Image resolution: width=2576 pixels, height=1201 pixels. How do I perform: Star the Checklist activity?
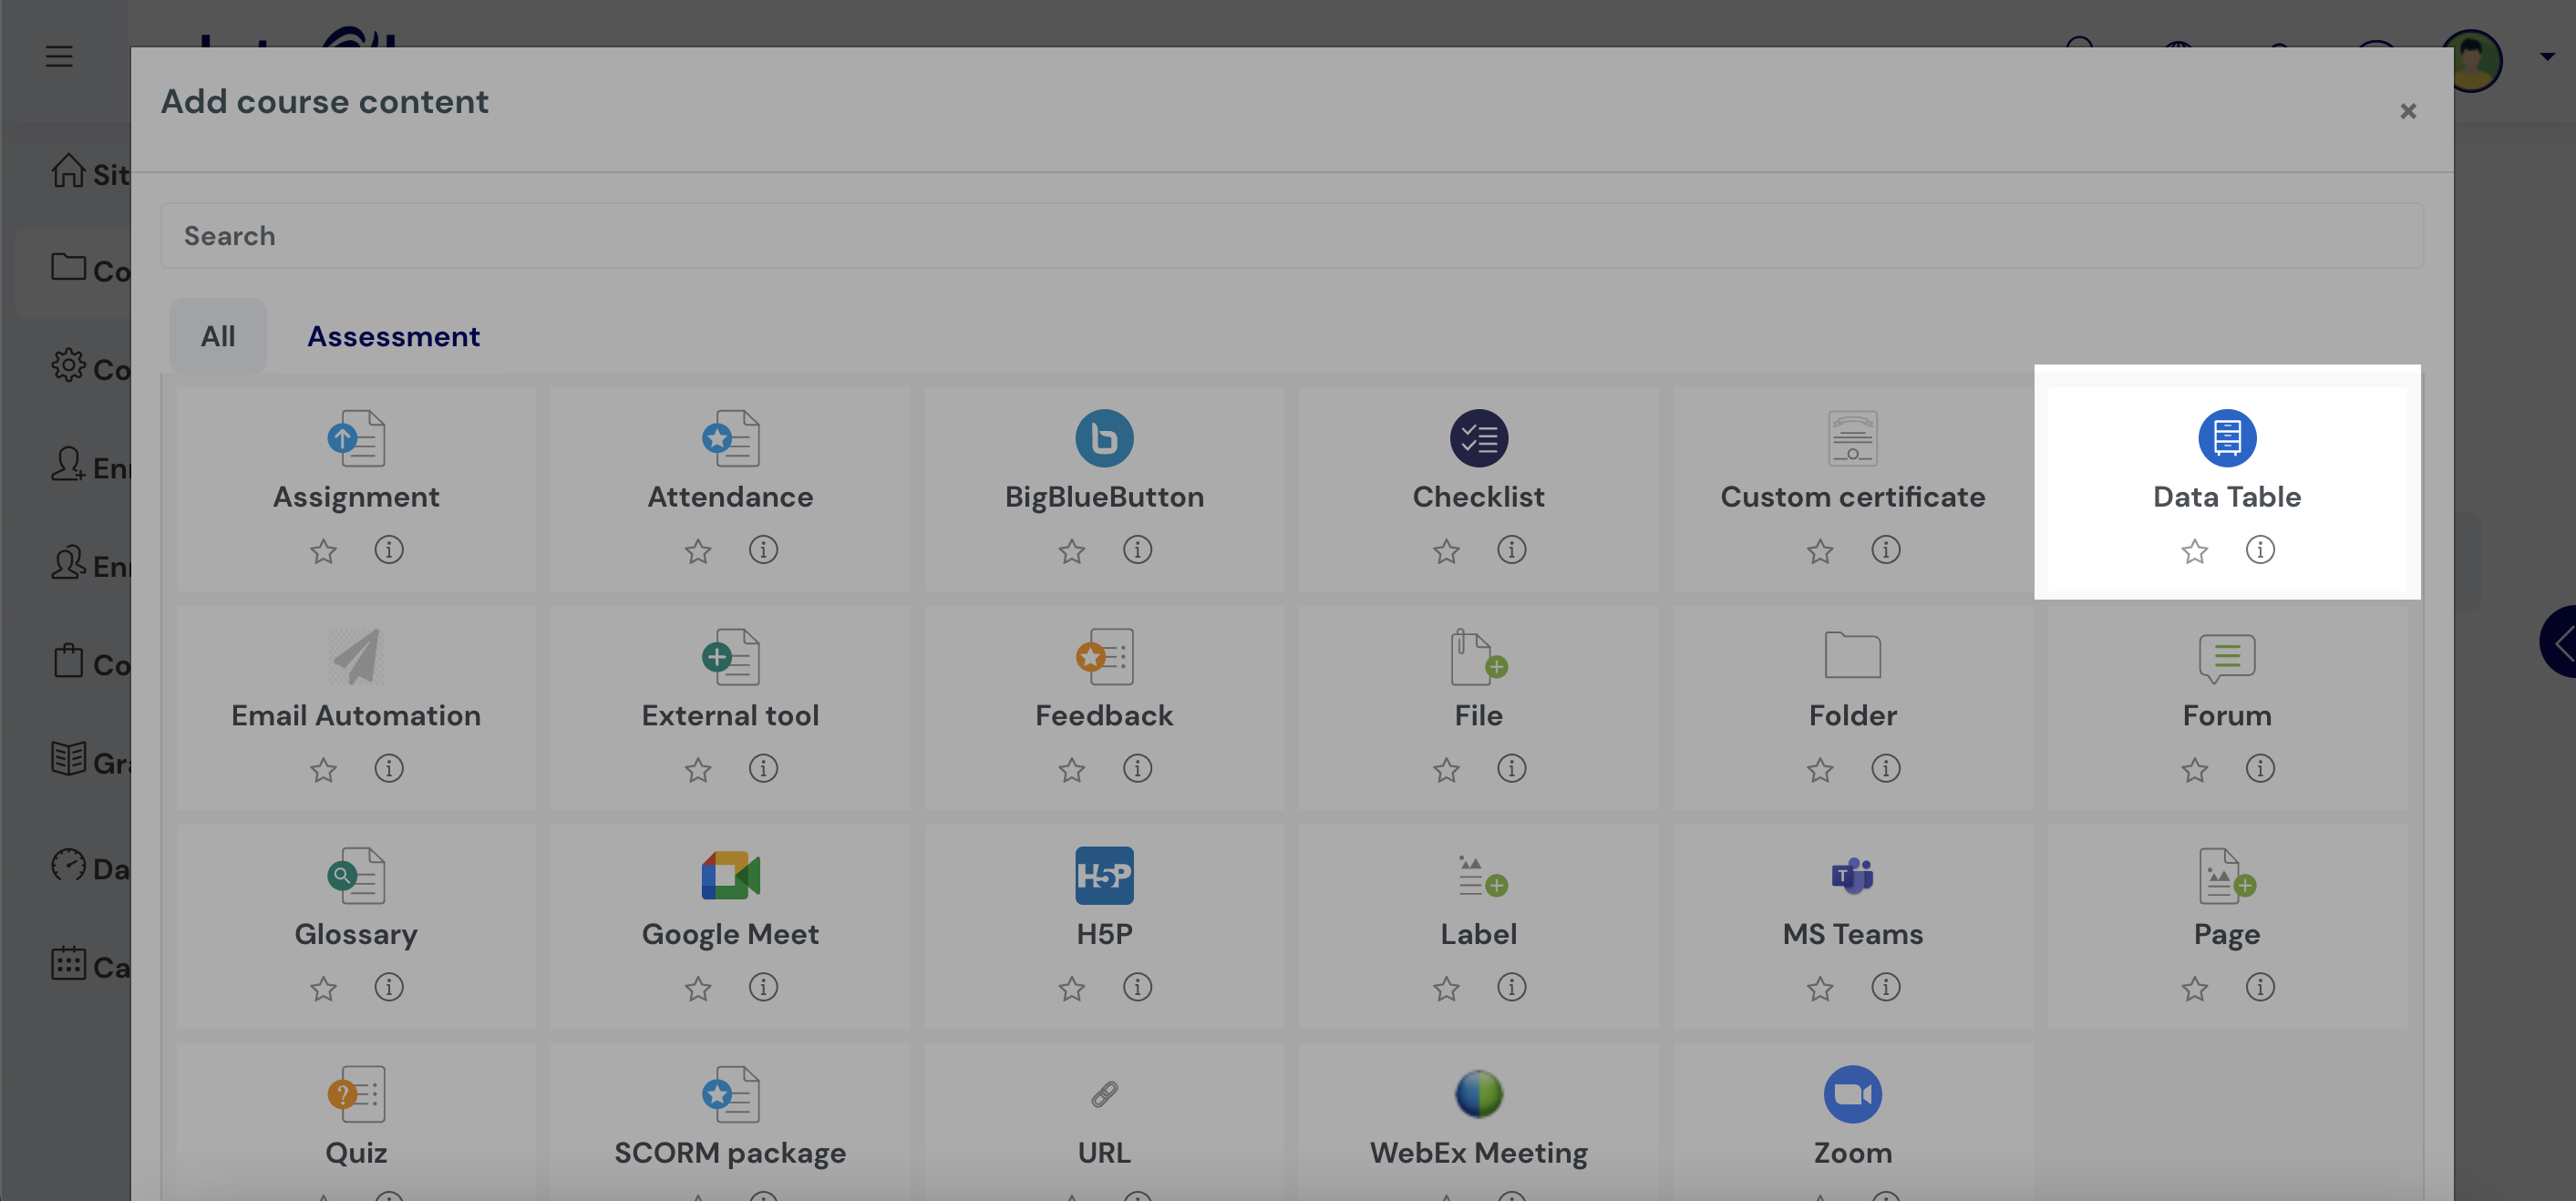point(1445,551)
